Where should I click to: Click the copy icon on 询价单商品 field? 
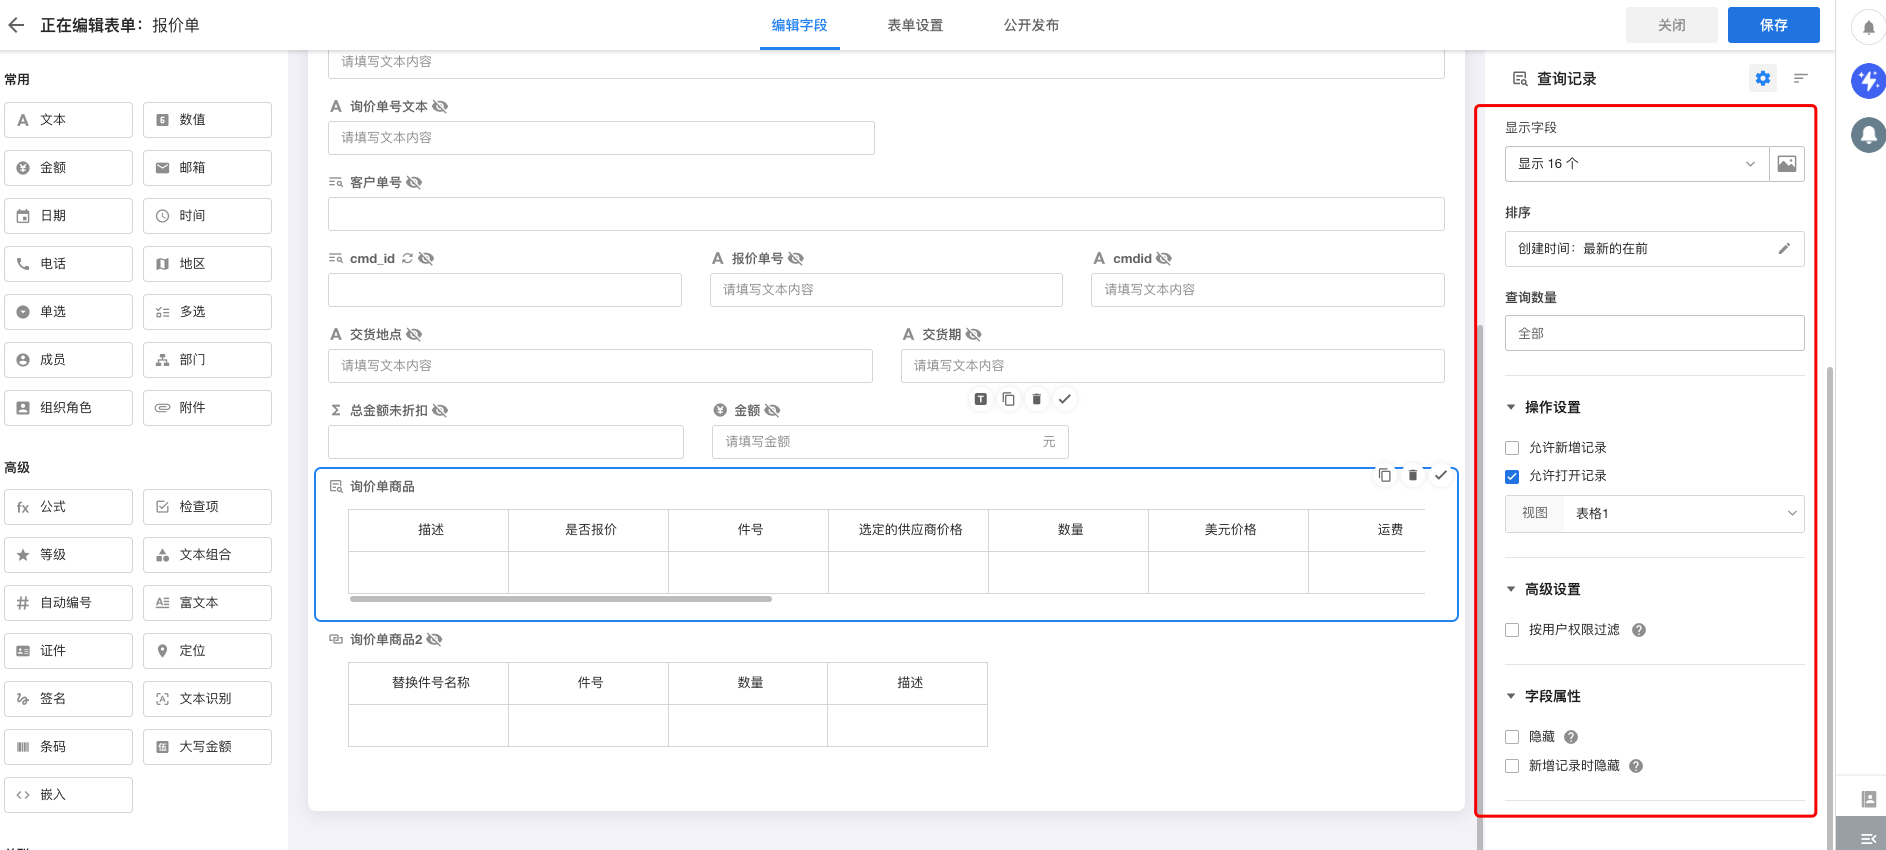pos(1384,476)
